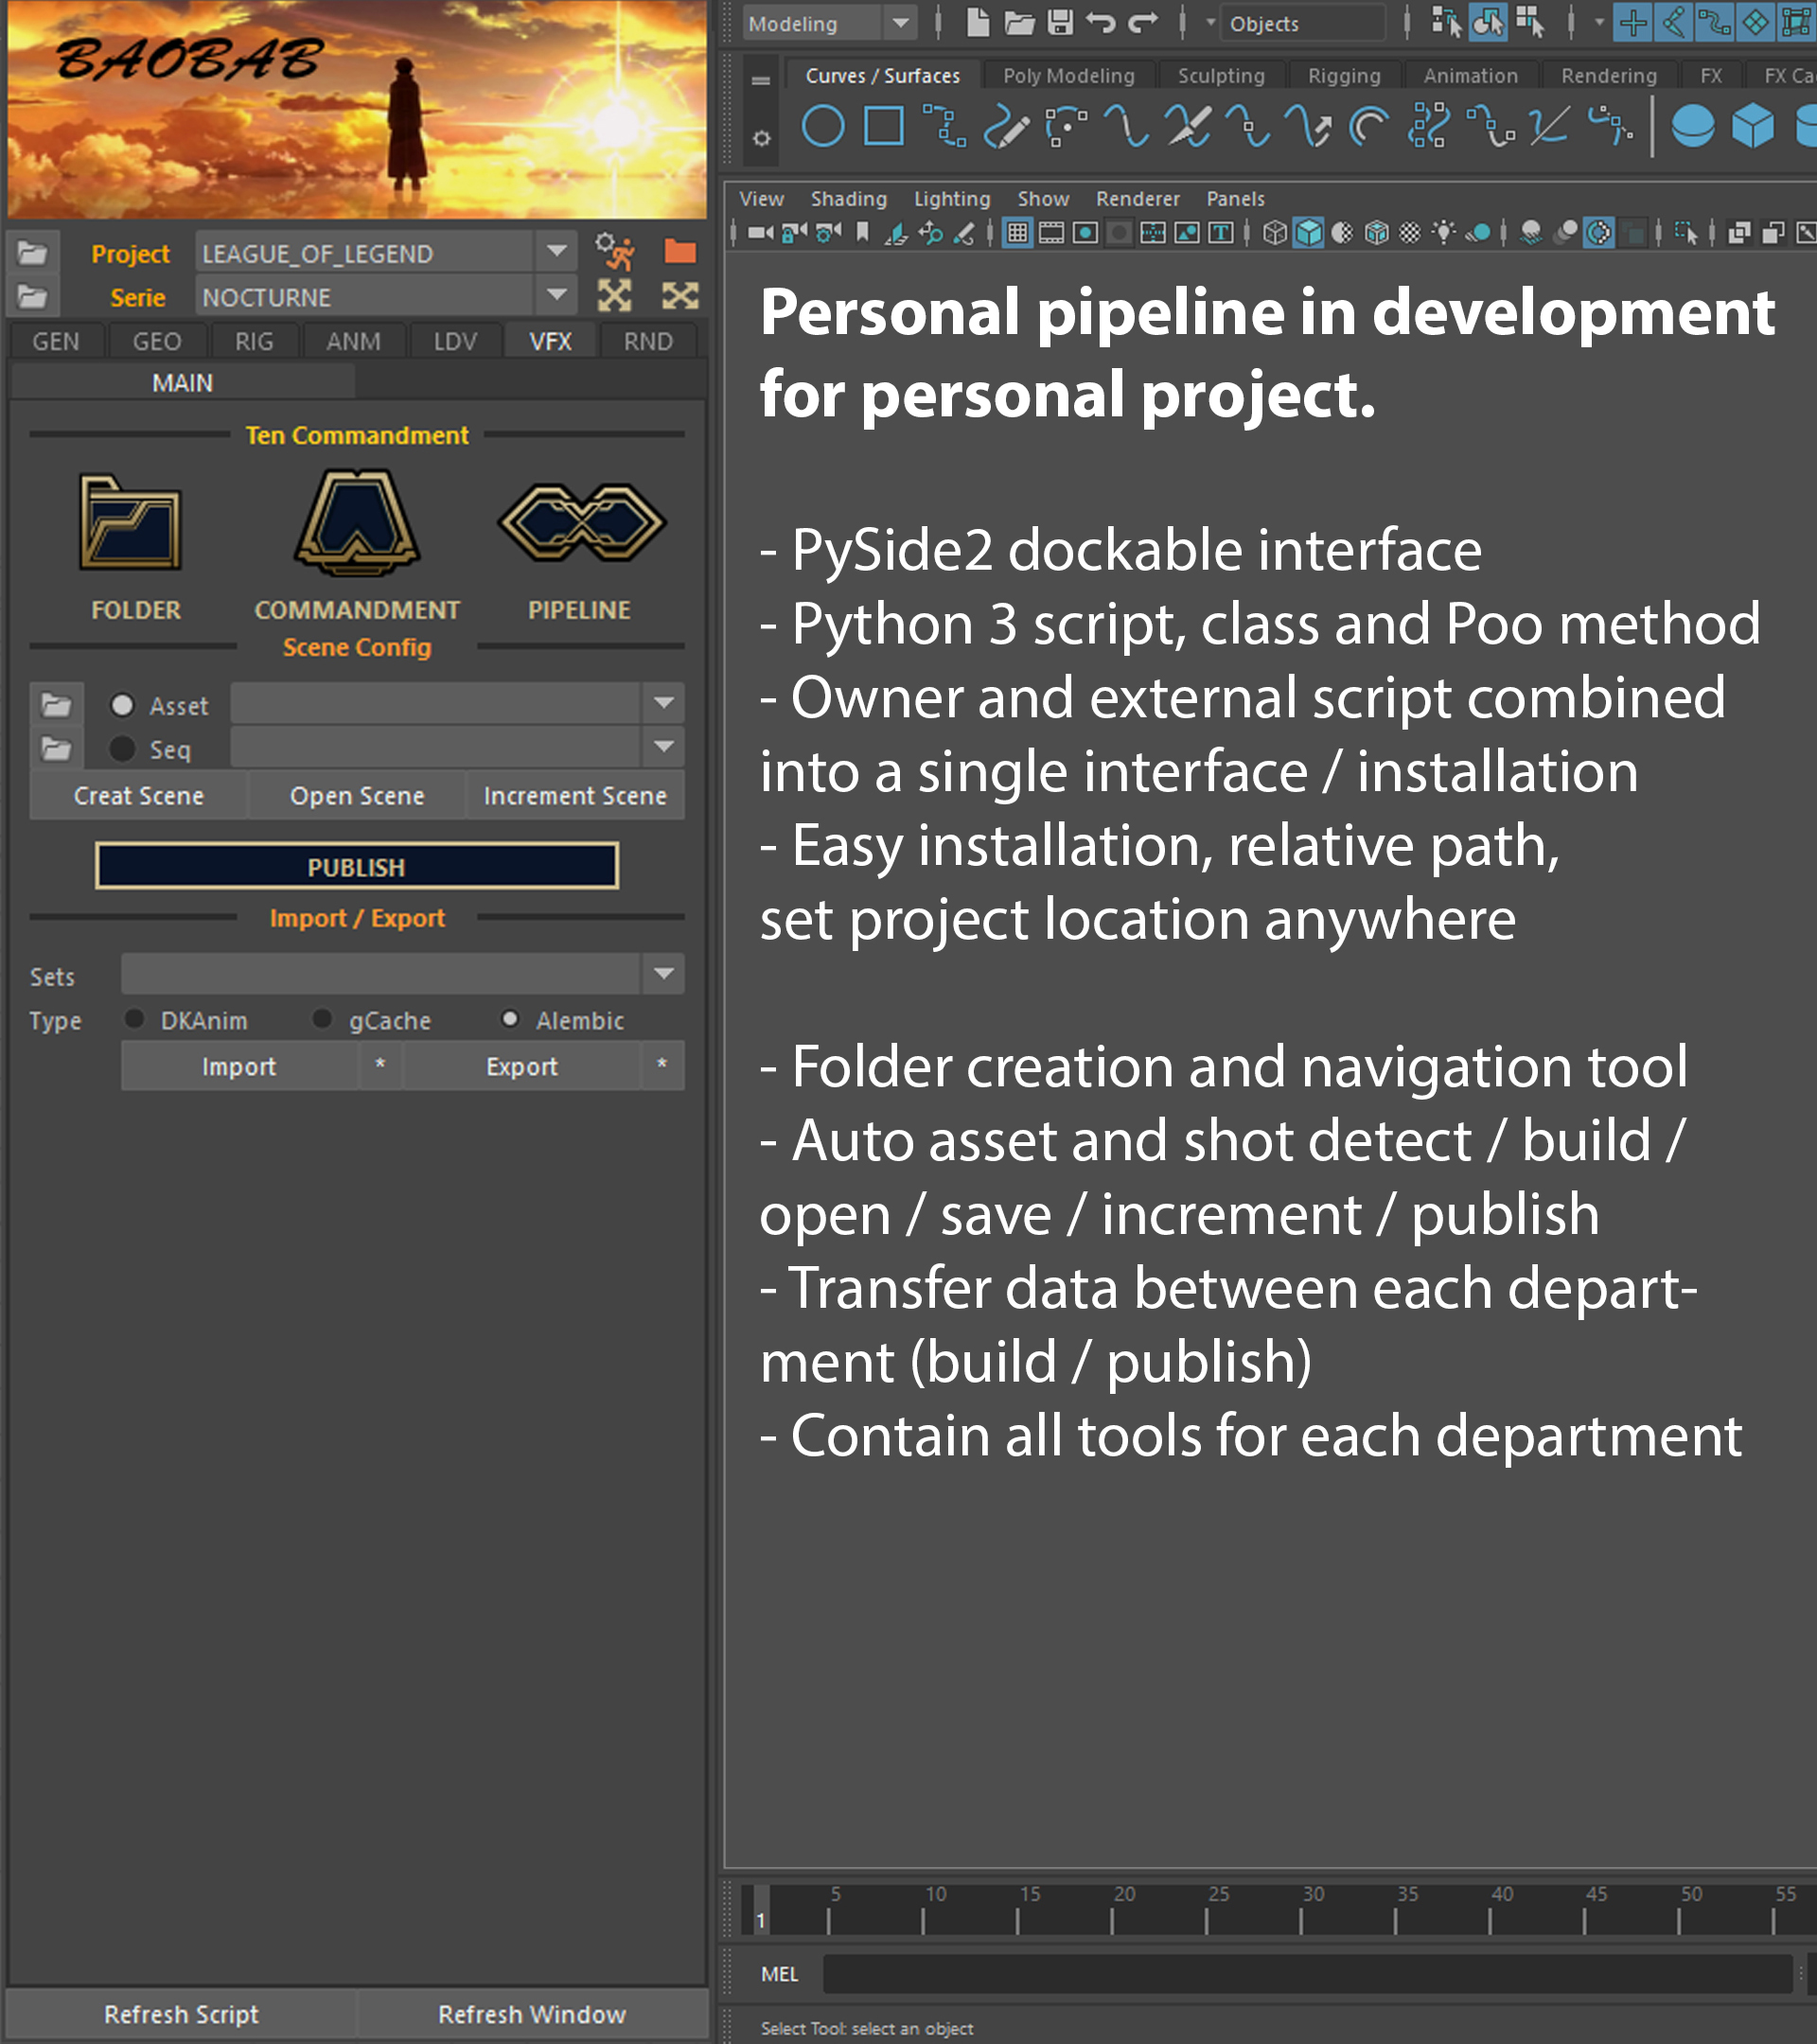This screenshot has width=1817, height=2044.
Task: Open the Sets dropdown list
Action: point(663,974)
